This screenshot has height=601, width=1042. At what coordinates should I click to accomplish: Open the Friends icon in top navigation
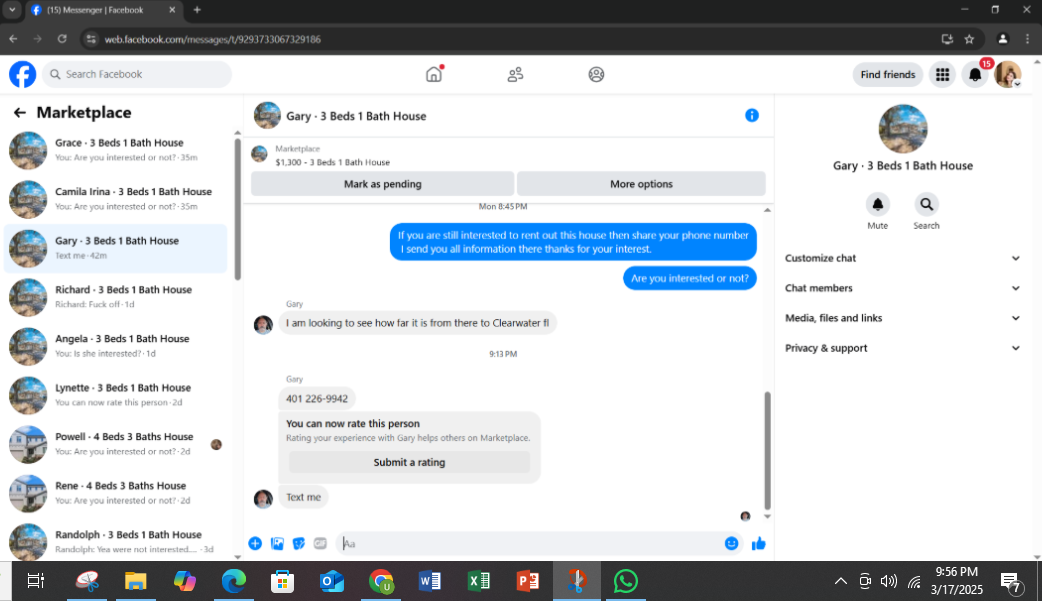(515, 74)
